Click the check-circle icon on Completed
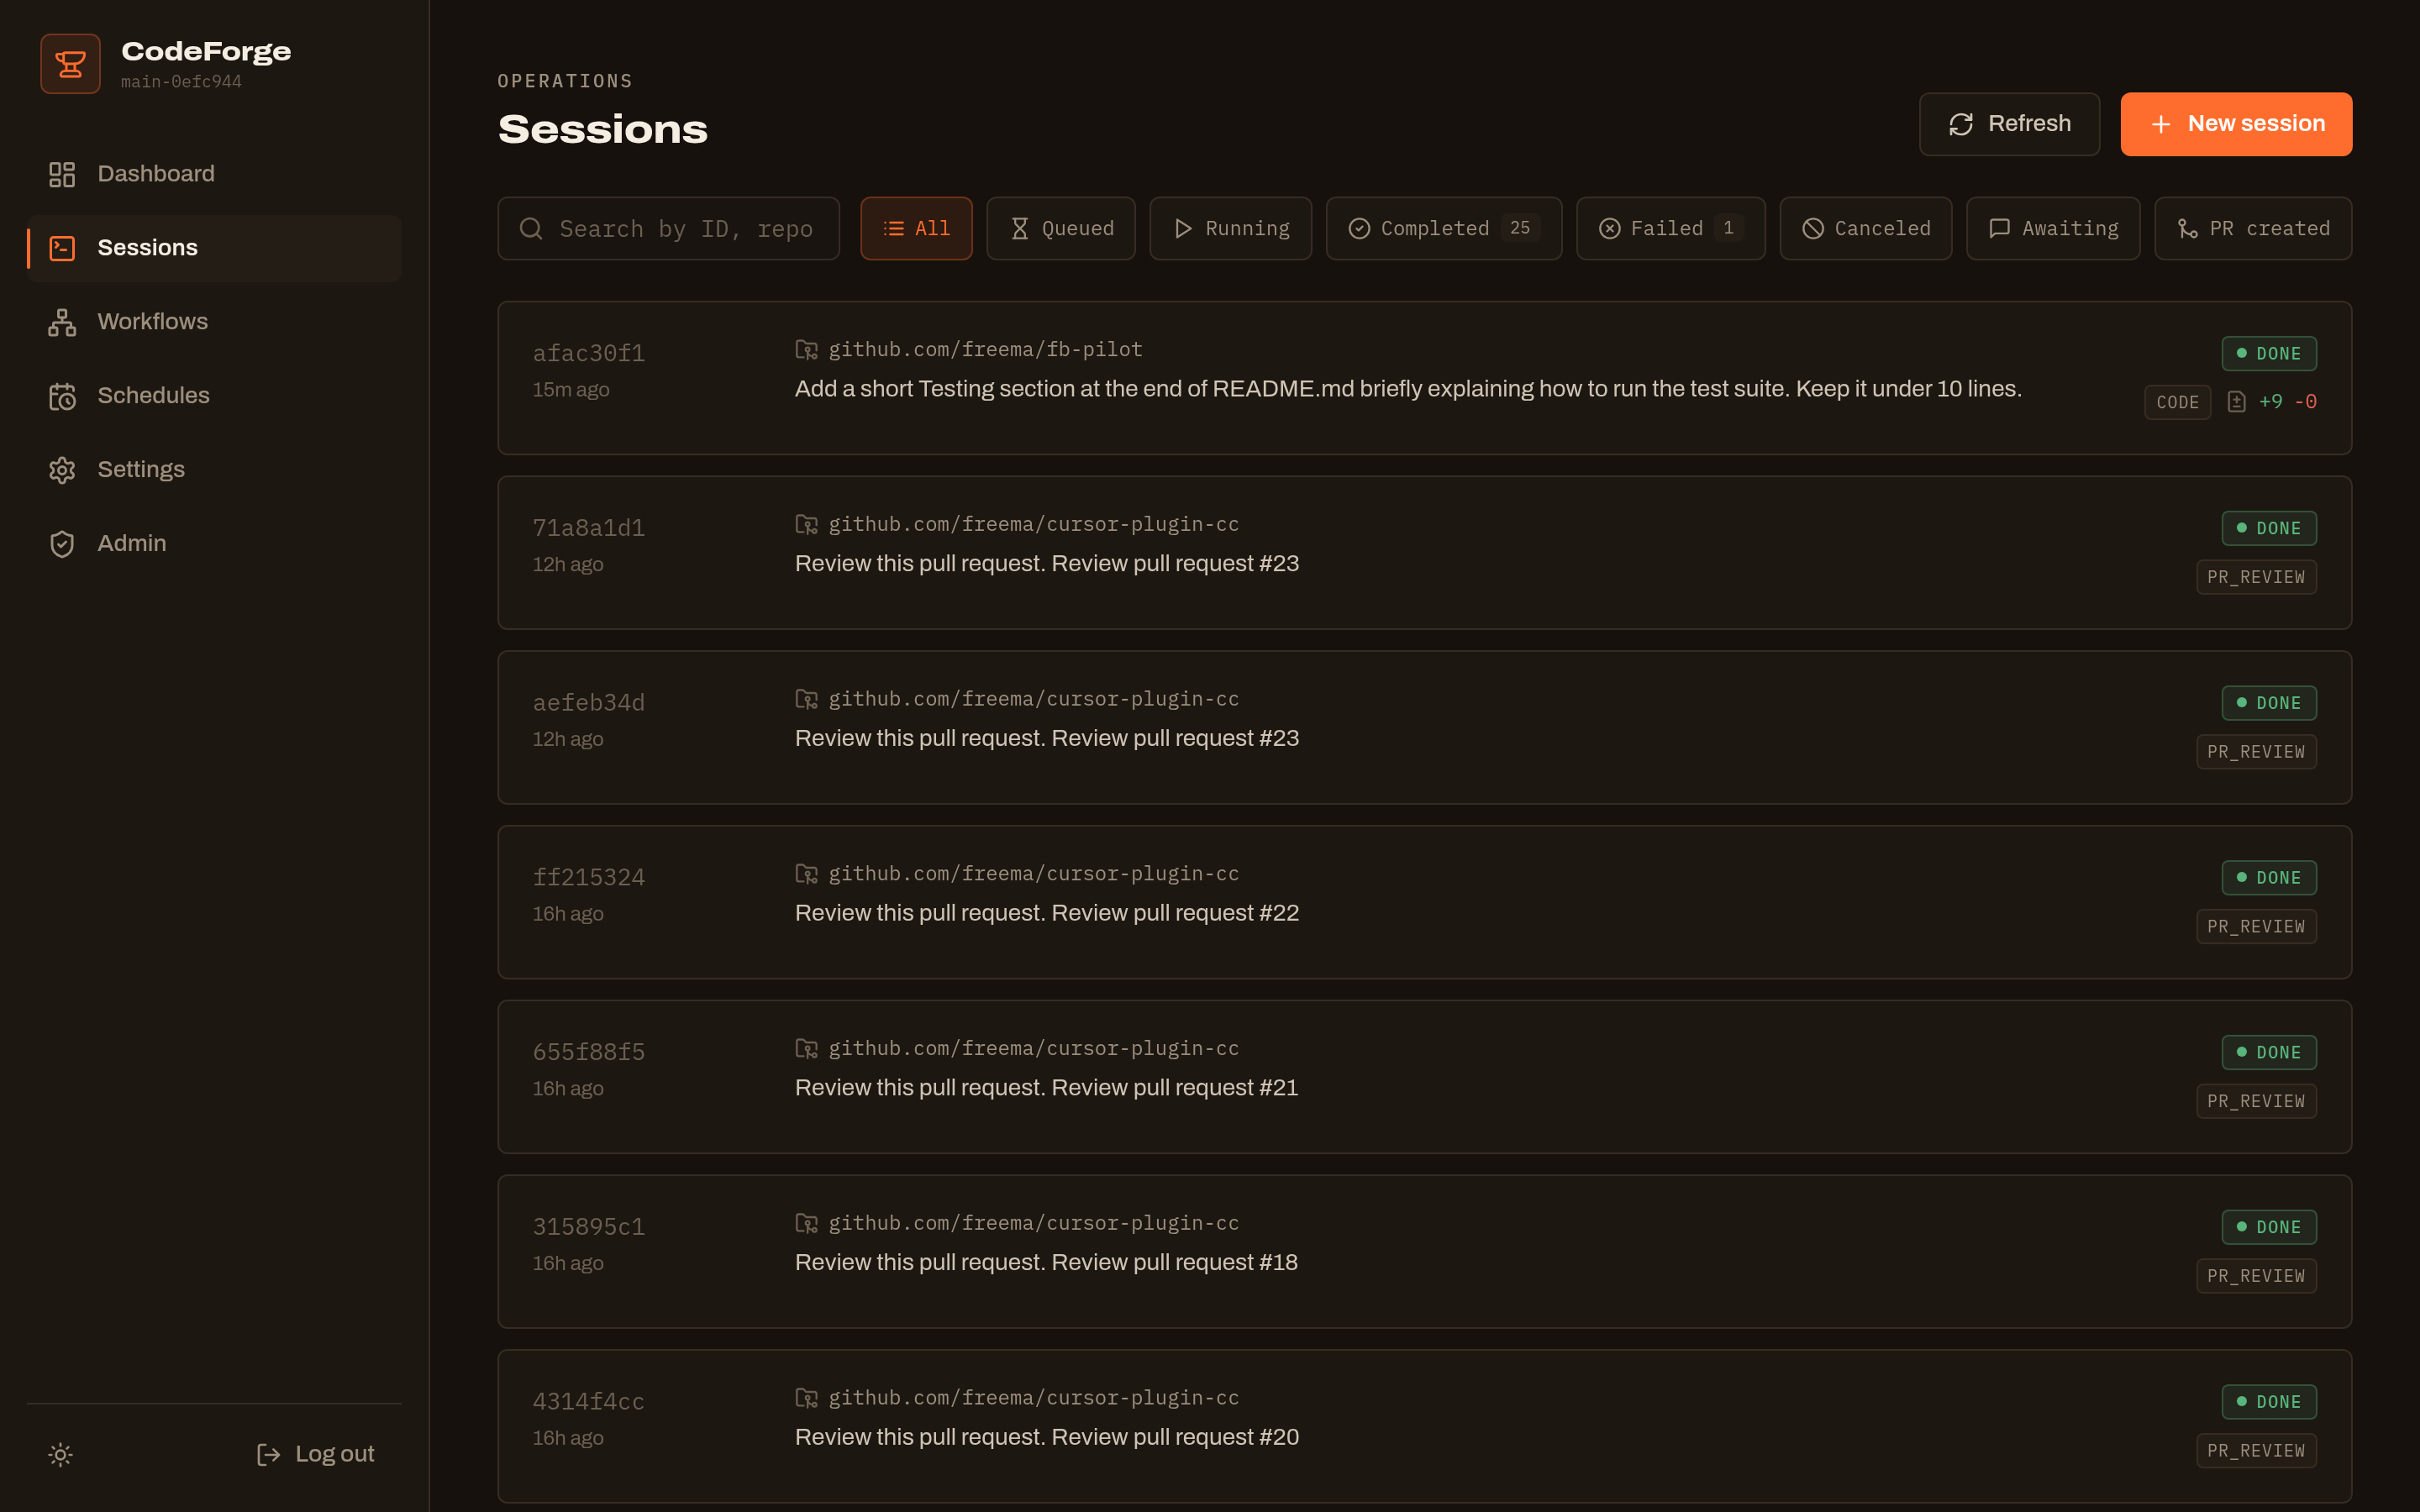2420x1512 pixels. click(x=1359, y=229)
